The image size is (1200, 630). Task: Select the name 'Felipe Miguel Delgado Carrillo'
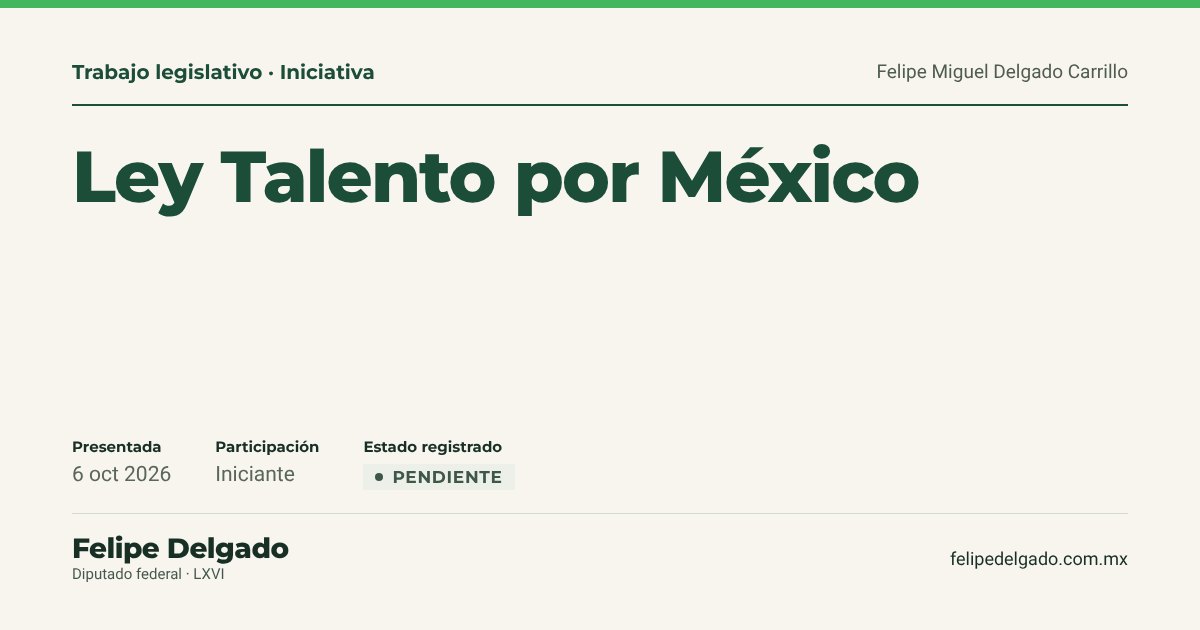[1002, 72]
